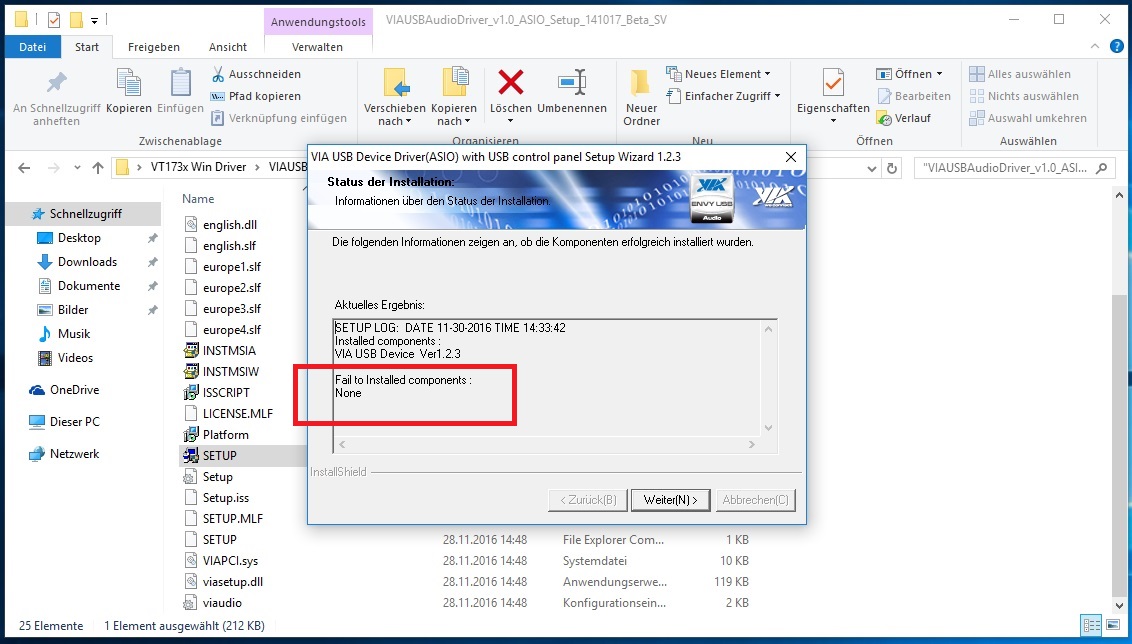1132x644 pixels.
Task: Open Explorer help question mark
Action: pyautogui.click(x=1115, y=47)
